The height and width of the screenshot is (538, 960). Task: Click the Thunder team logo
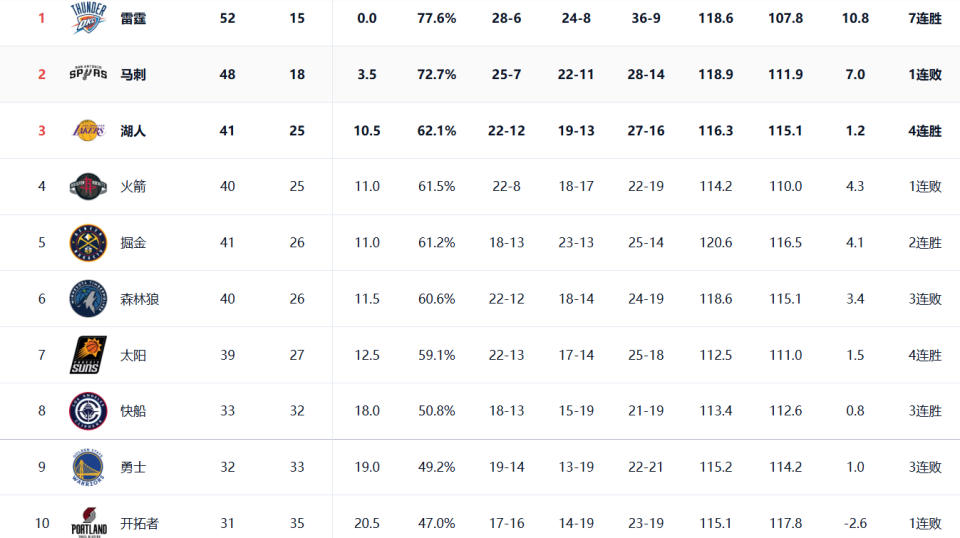tap(88, 18)
